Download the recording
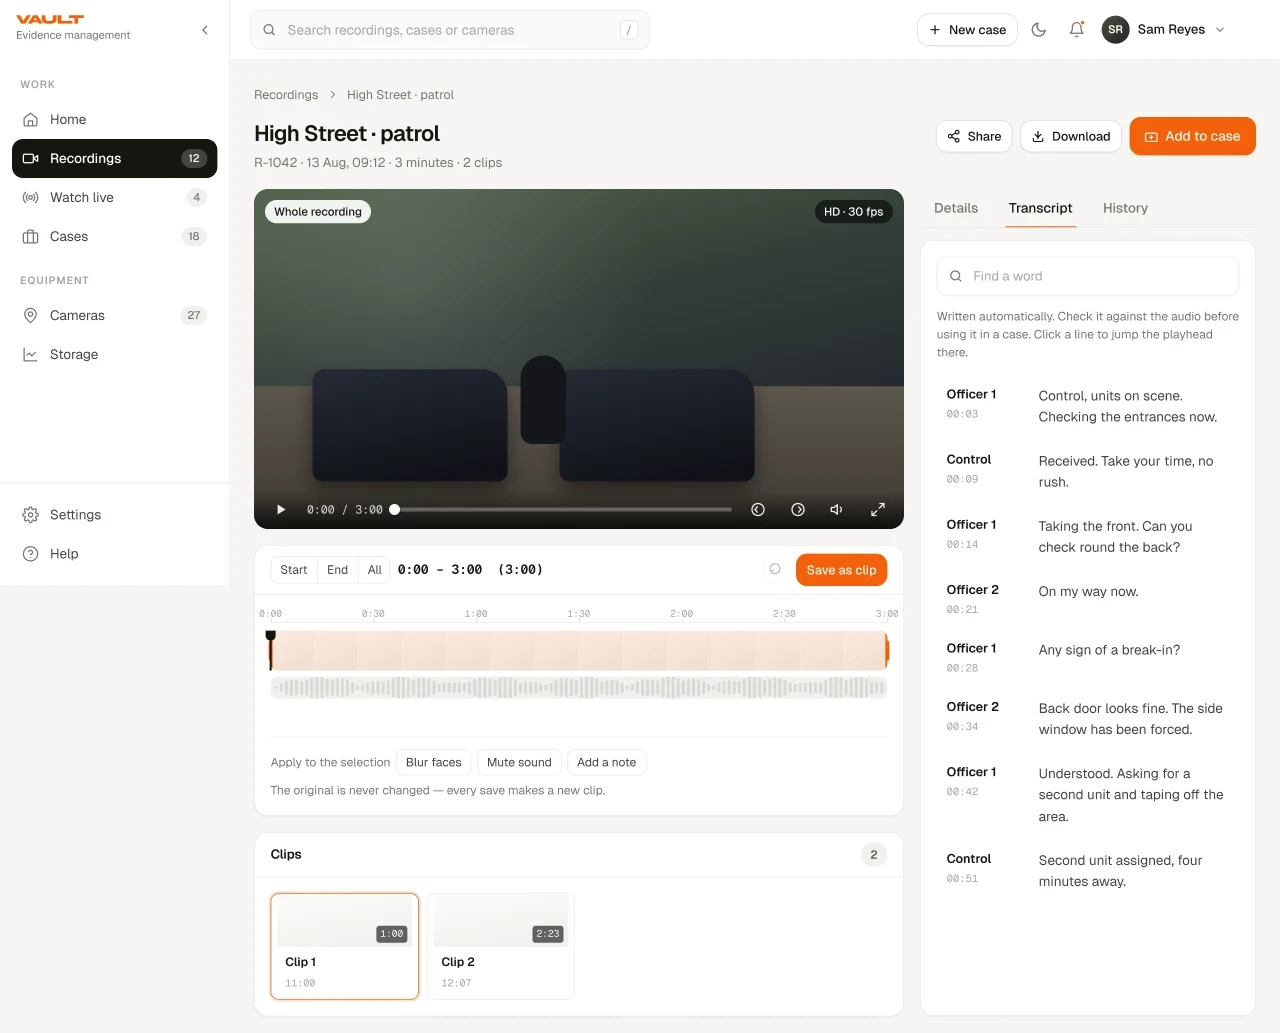The height and width of the screenshot is (1033, 1280). coord(1071,136)
